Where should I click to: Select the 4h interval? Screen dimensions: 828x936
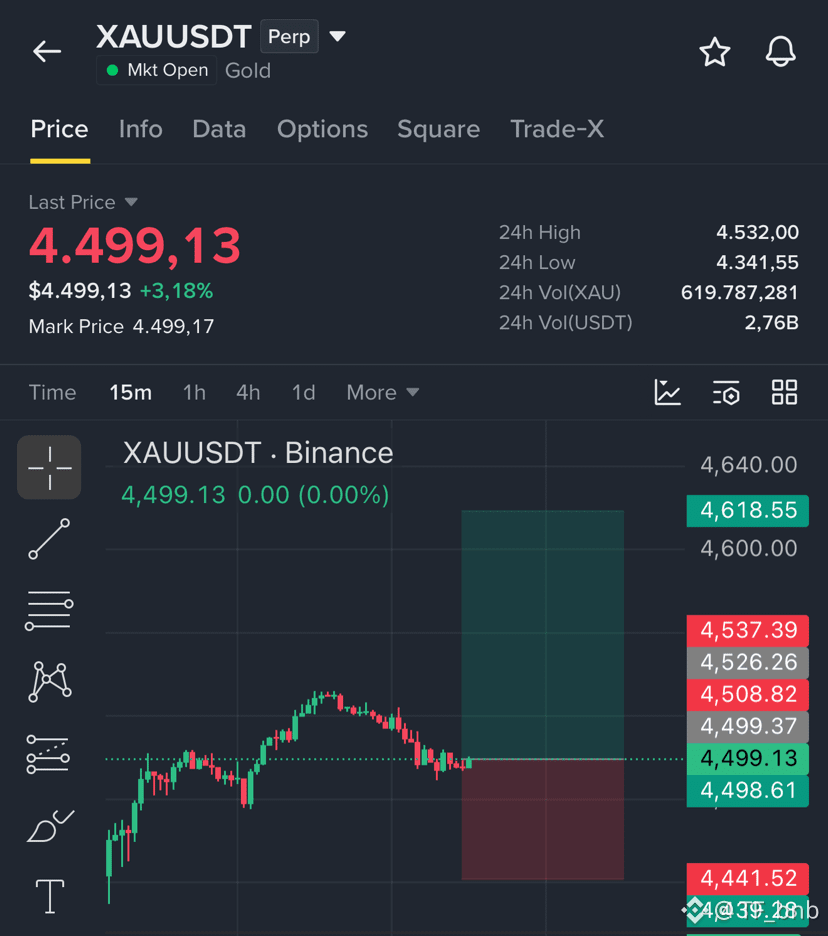(x=248, y=392)
